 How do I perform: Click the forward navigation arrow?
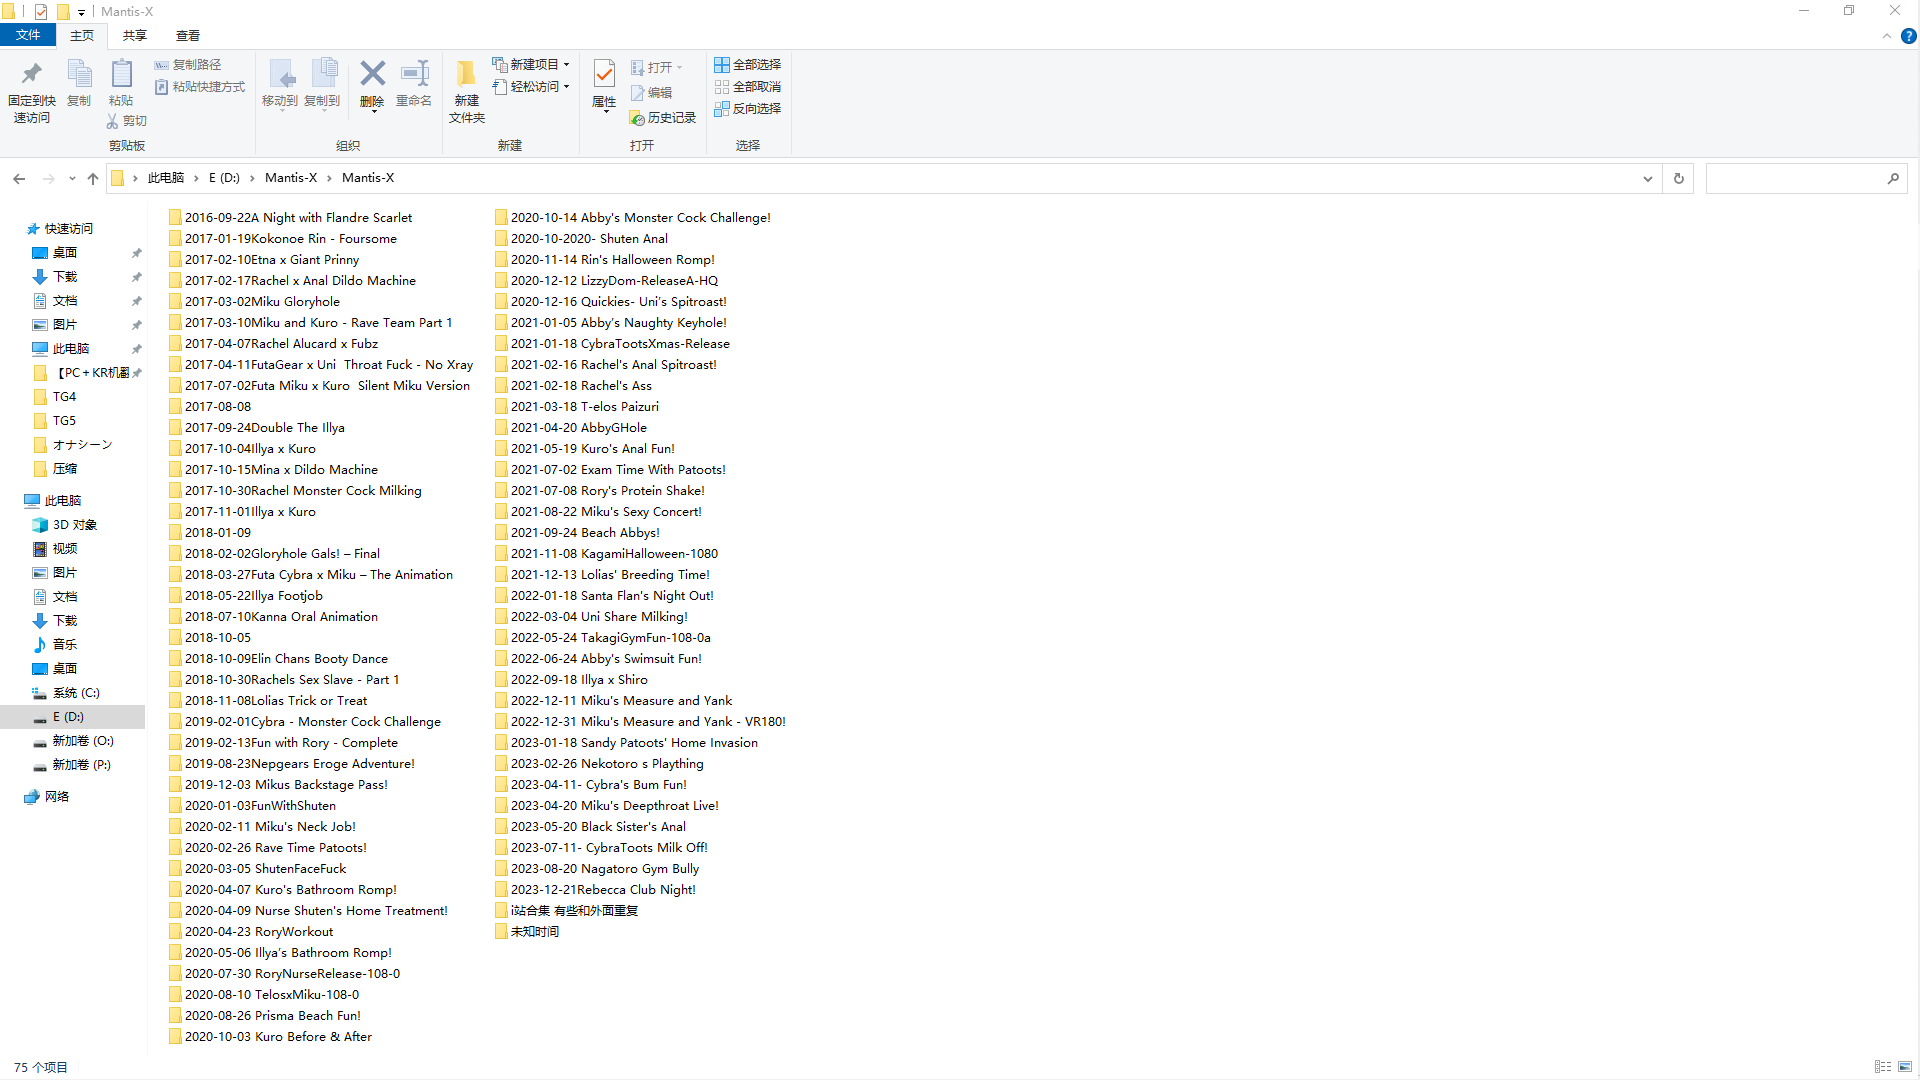(48, 178)
